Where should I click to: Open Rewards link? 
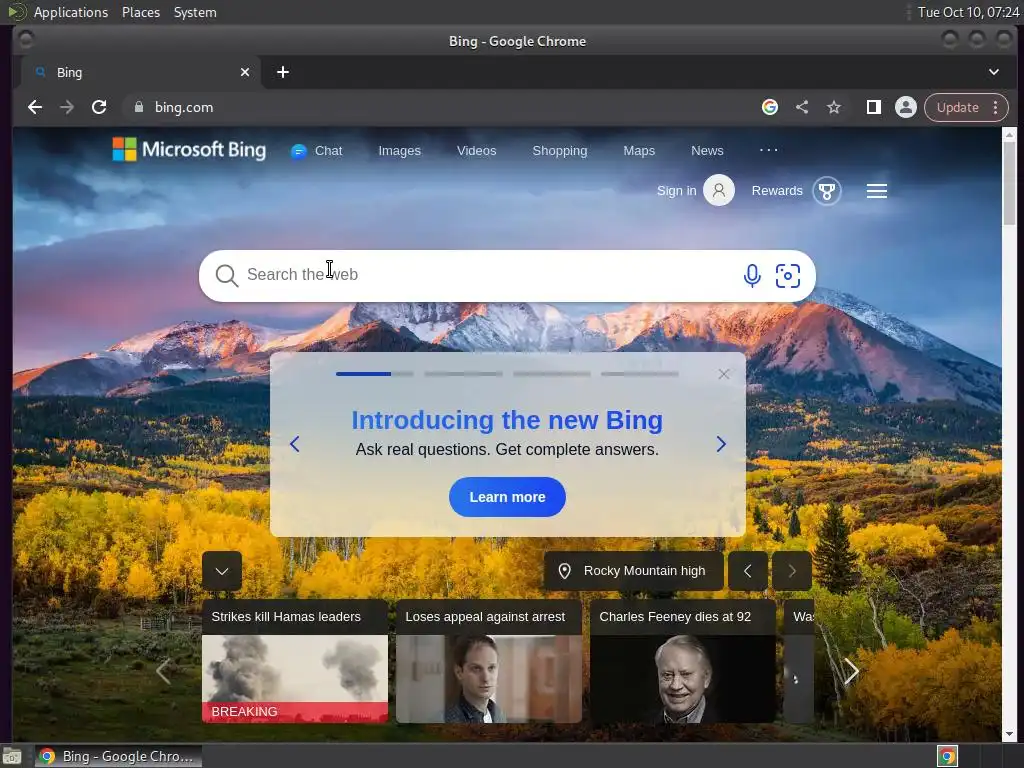click(x=777, y=191)
